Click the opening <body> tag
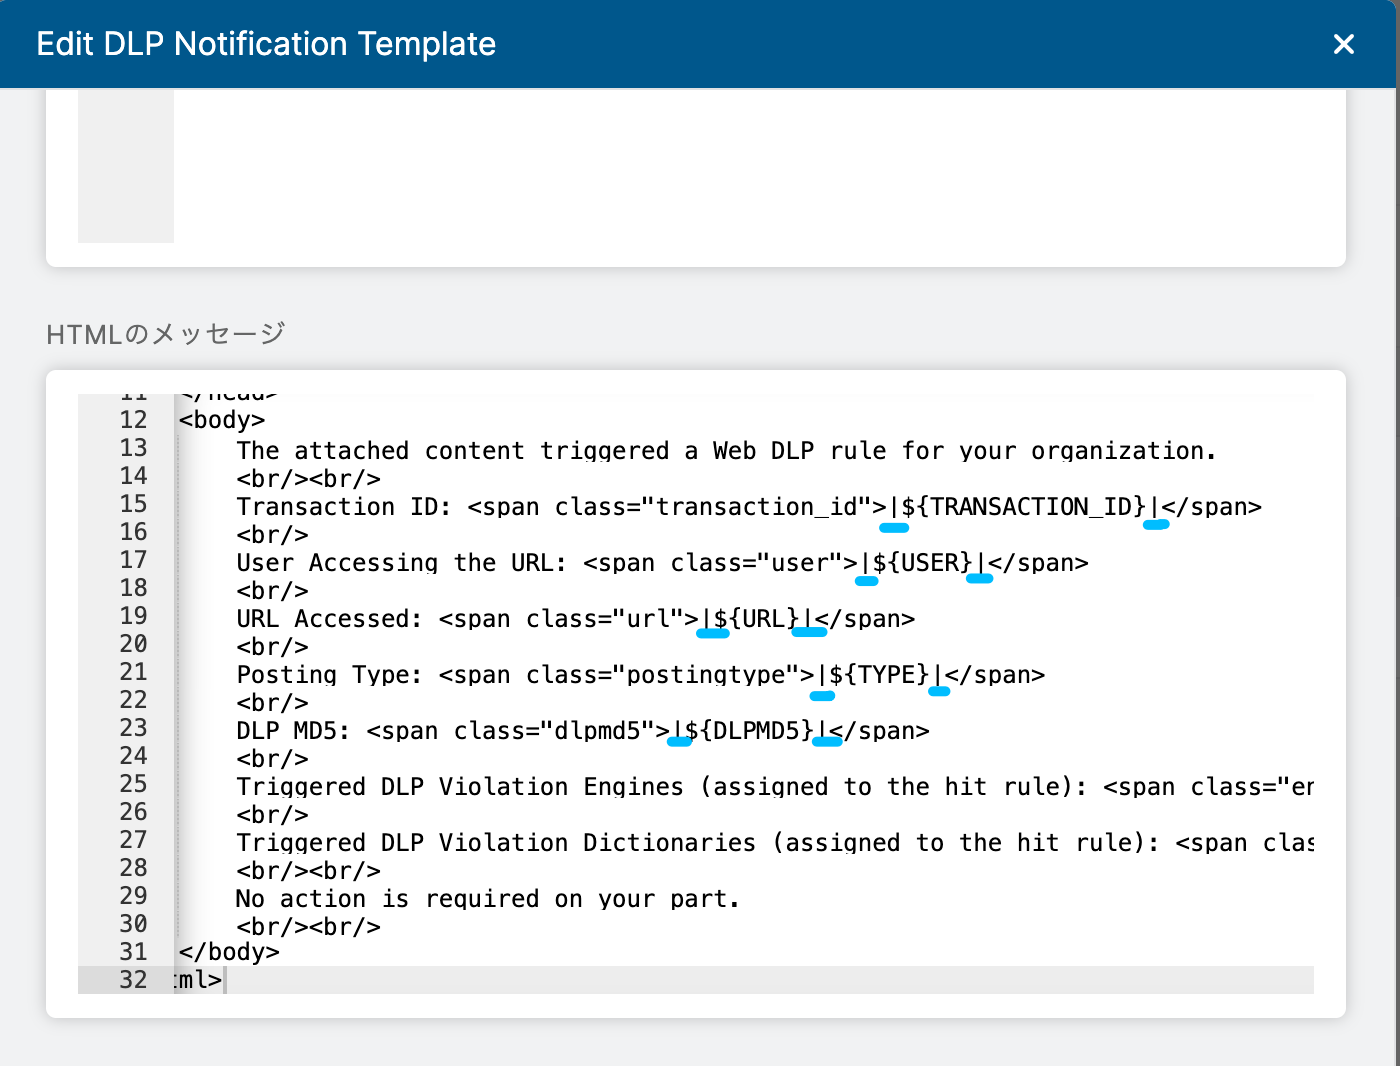The height and width of the screenshot is (1066, 1400). [222, 420]
